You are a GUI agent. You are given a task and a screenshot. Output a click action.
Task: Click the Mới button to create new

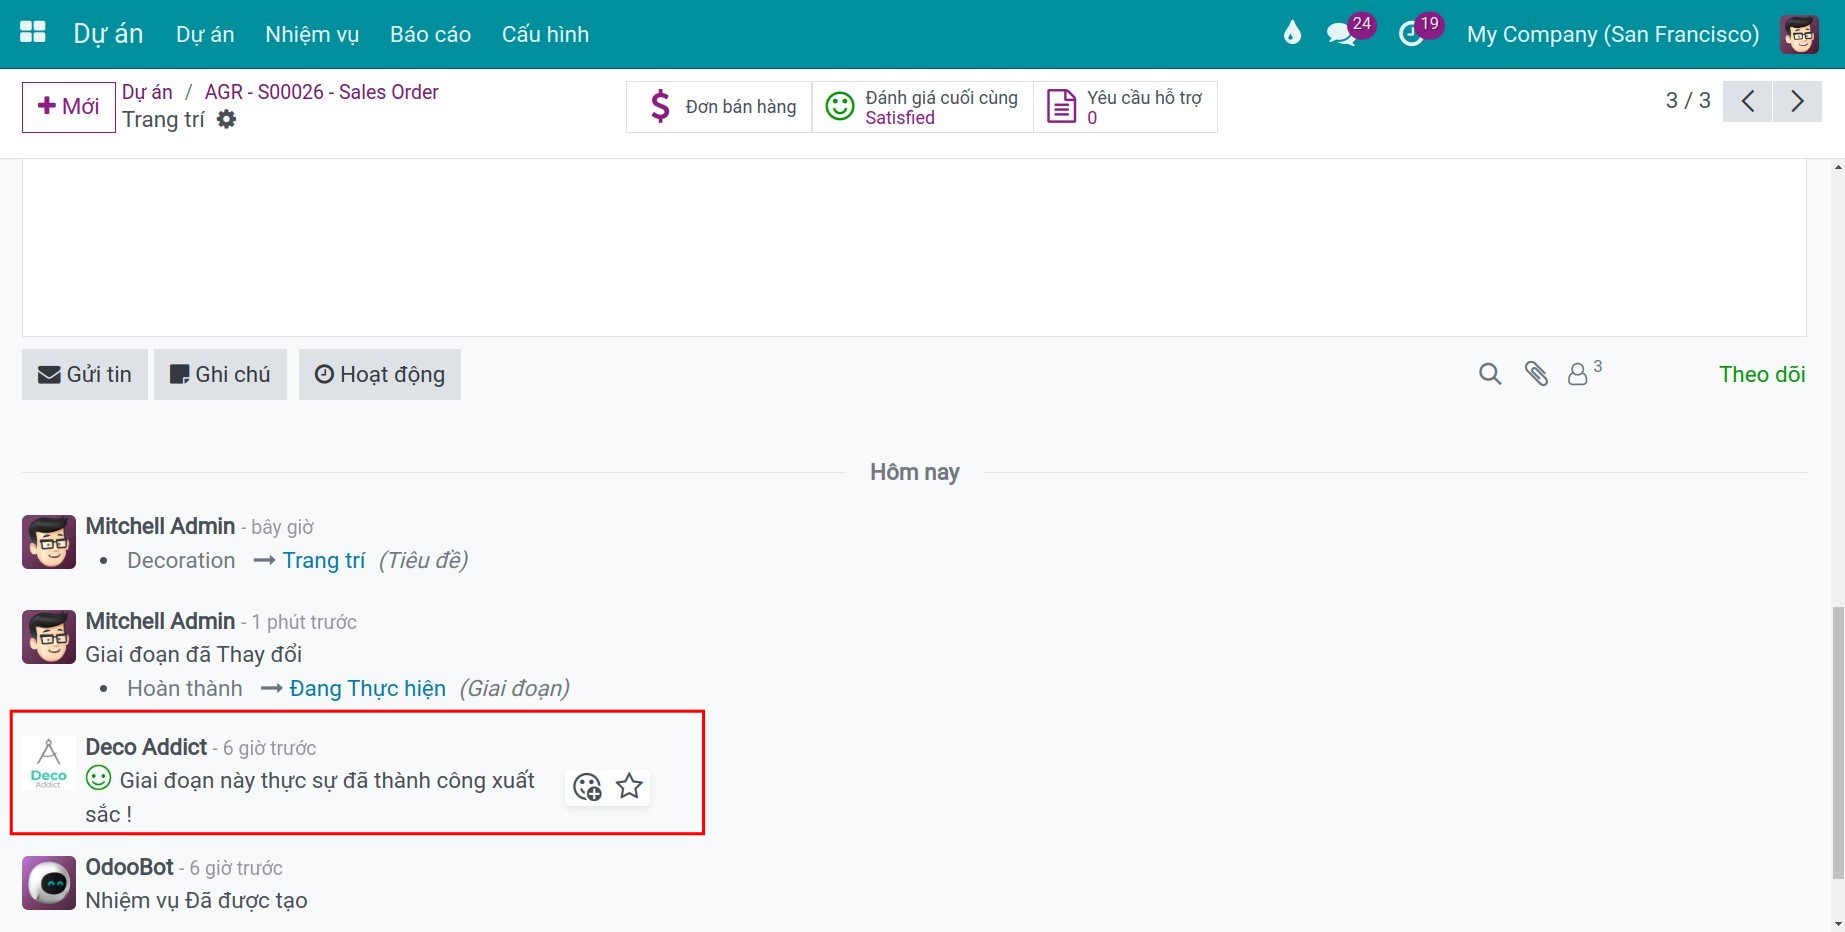tap(69, 107)
